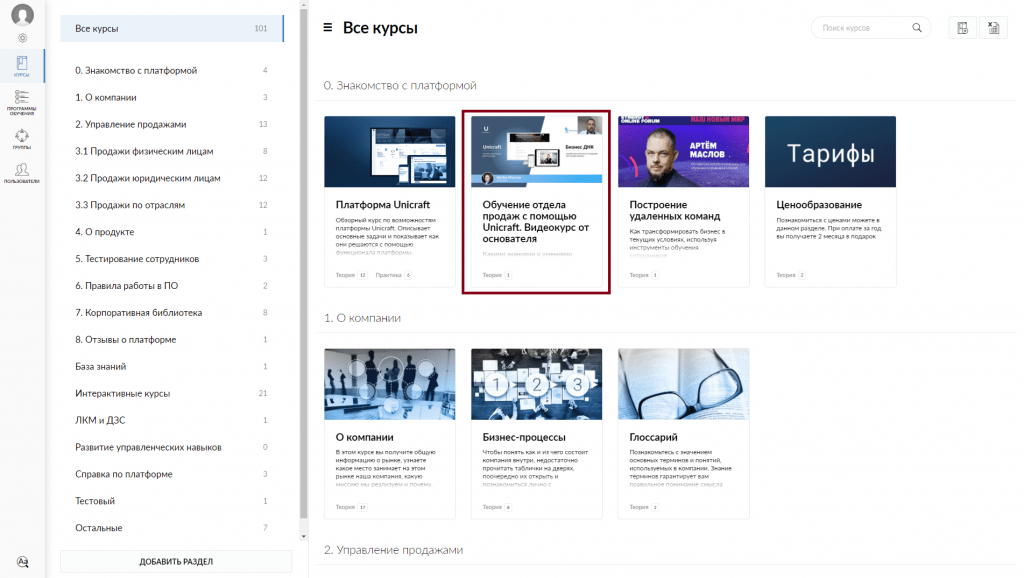The image size is (1024, 578).
Task: Click the ДОБАВИТЬ РАЗДЕЛ button
Action: tap(176, 562)
